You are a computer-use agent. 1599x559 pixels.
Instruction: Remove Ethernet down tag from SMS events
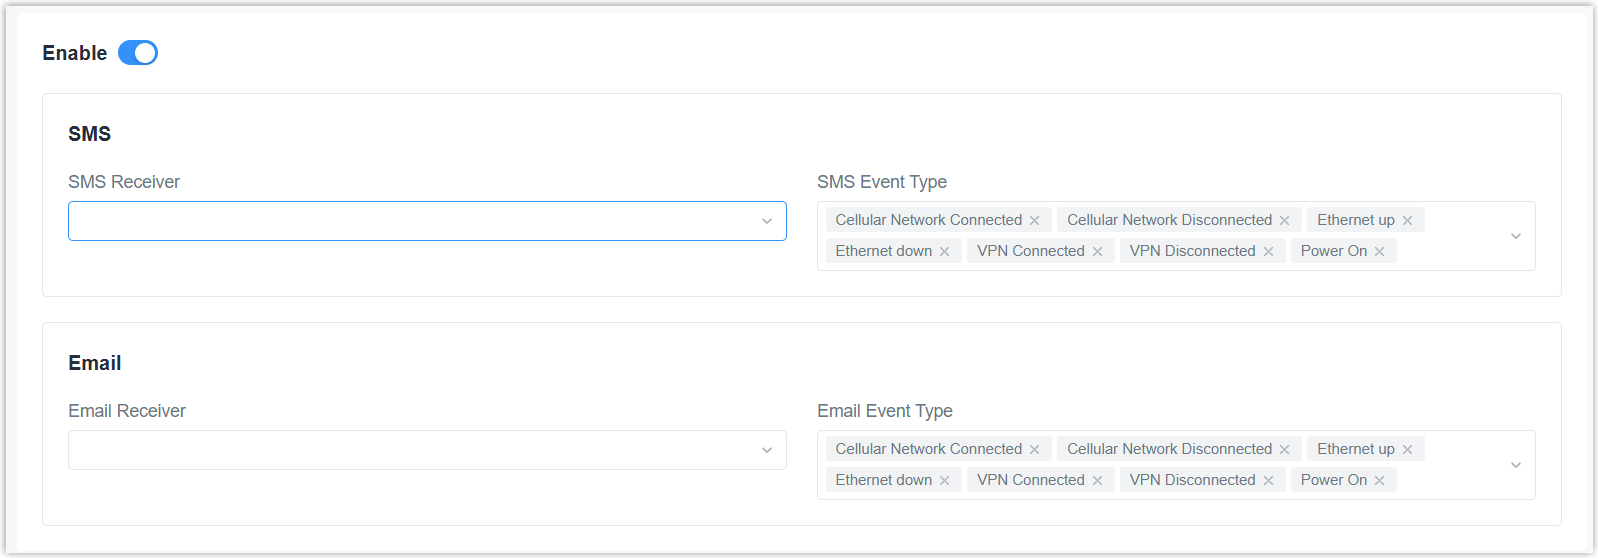point(944,252)
